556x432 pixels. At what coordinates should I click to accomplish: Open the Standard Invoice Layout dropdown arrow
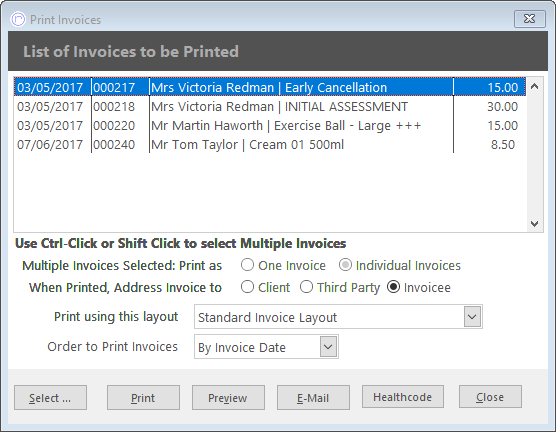click(472, 316)
